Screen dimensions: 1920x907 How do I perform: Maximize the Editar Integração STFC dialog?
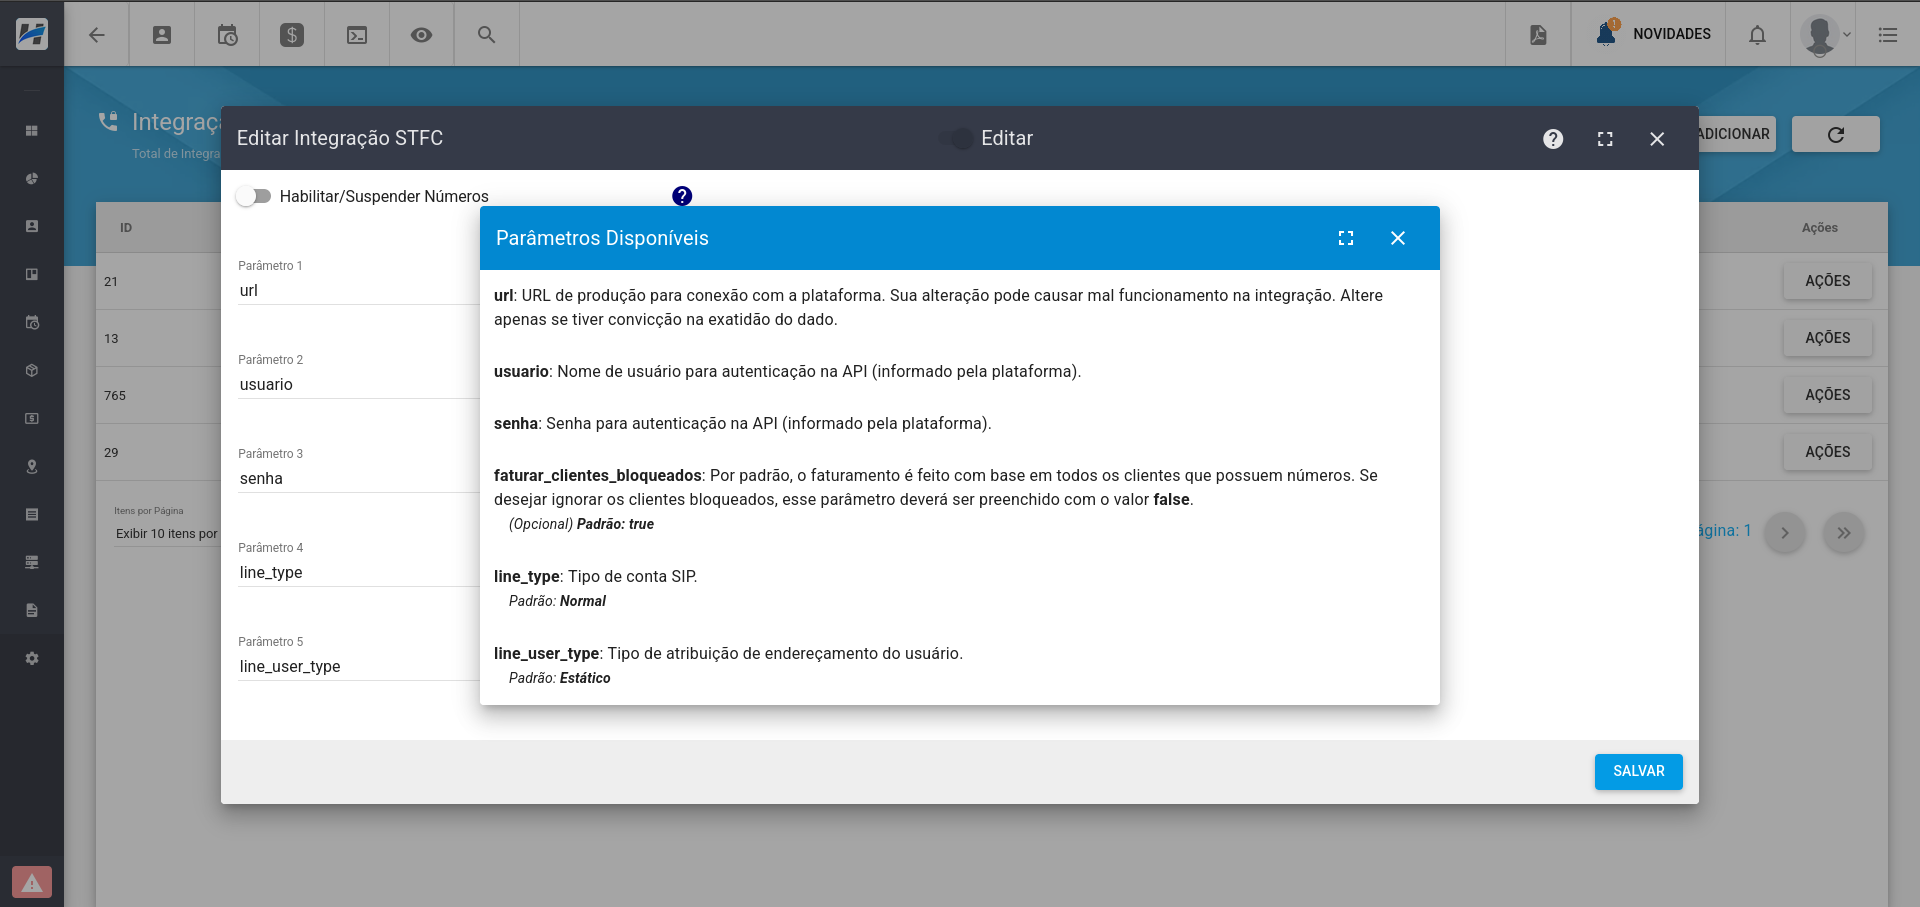tap(1605, 139)
